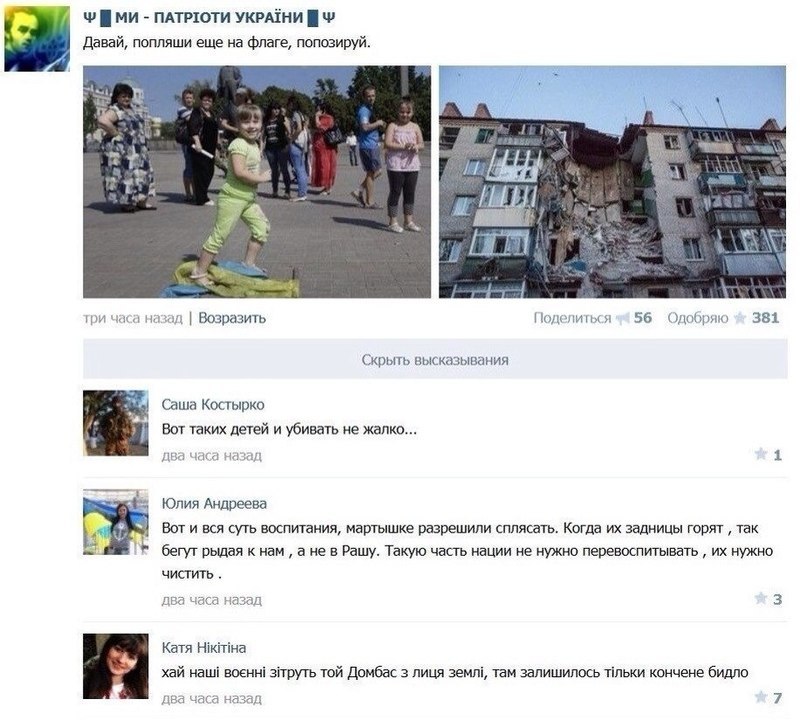Image resolution: width=807 pixels, height=720 pixels.
Task: Open Саша Костырко's avatar
Action: pos(116,423)
